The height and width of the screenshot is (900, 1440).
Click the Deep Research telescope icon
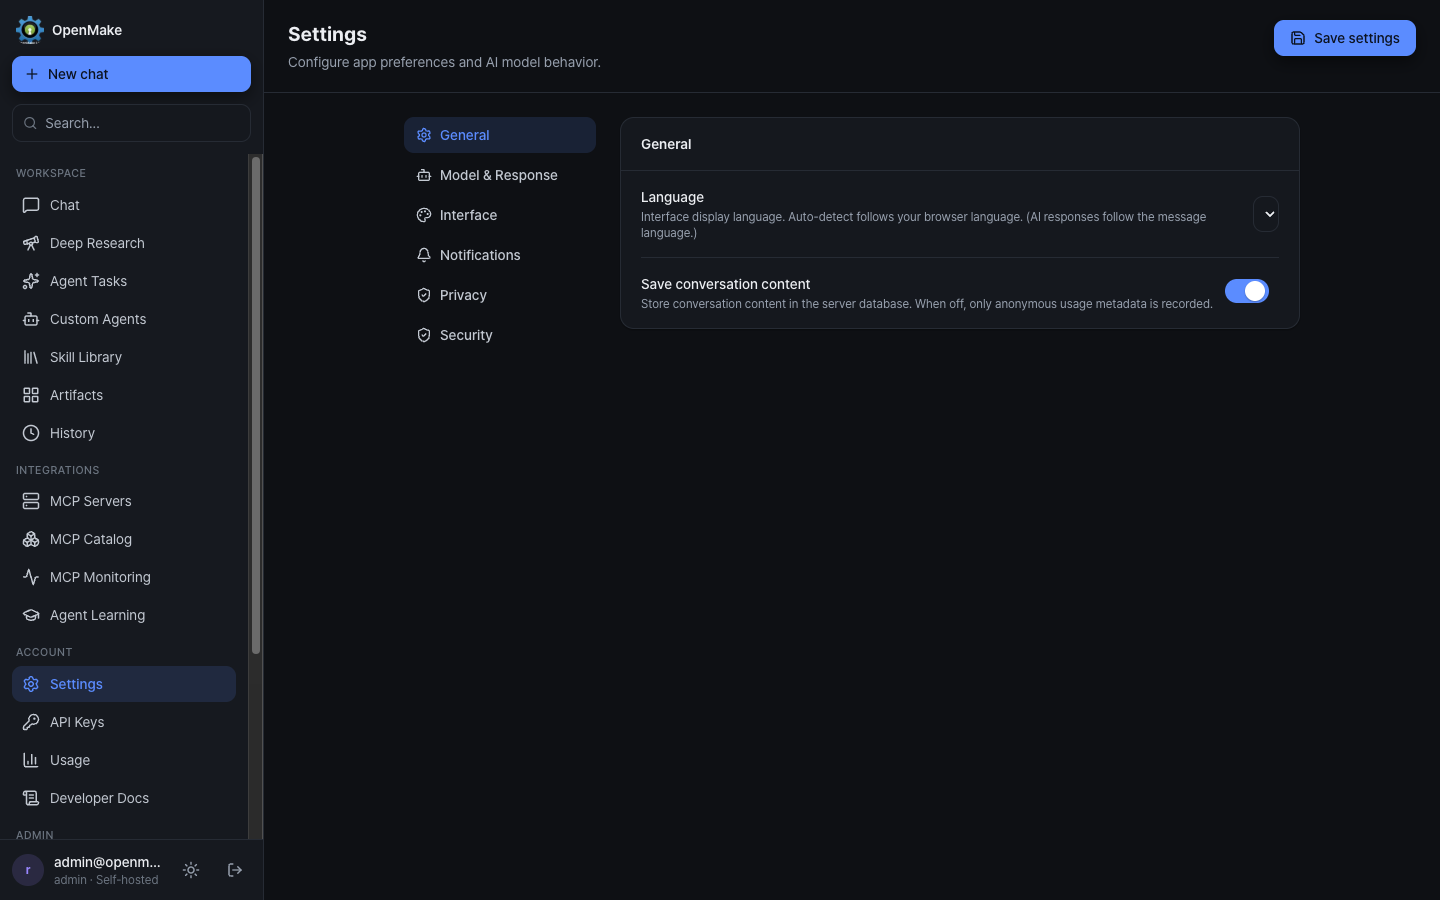pyautogui.click(x=31, y=243)
